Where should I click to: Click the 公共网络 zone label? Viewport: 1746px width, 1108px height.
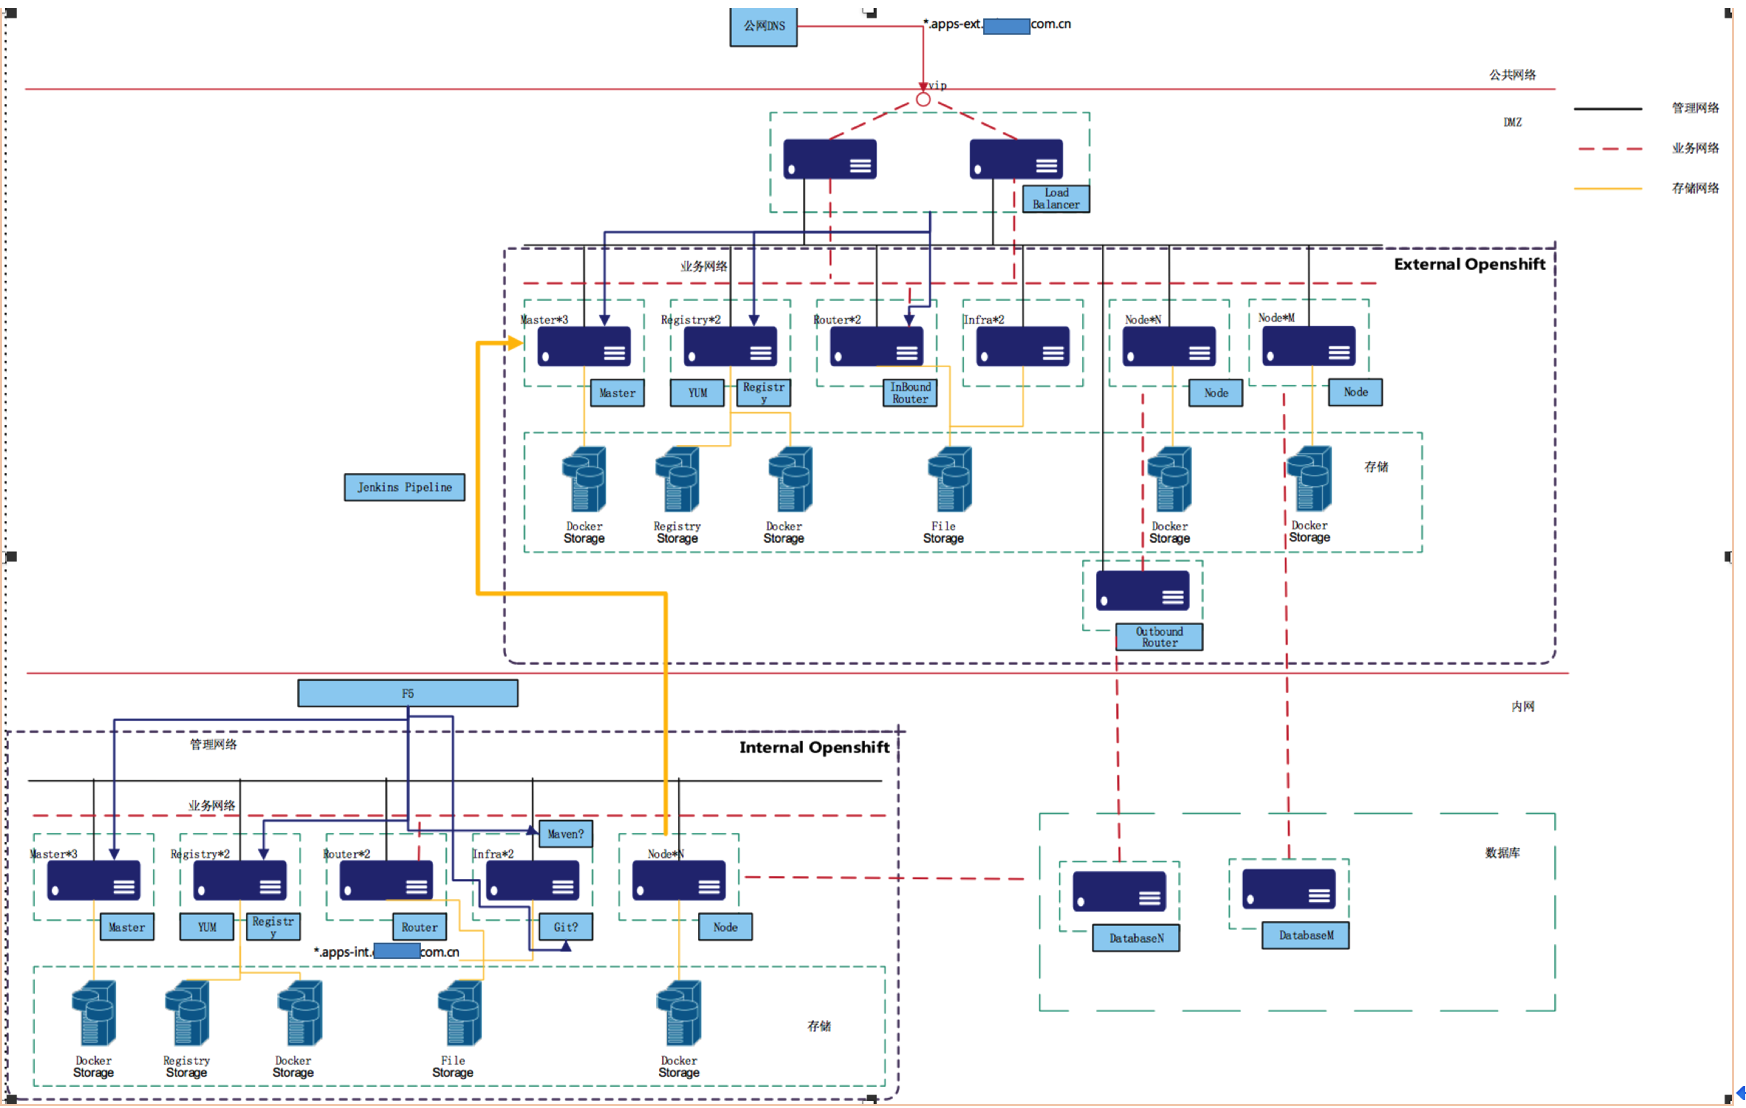point(1512,75)
